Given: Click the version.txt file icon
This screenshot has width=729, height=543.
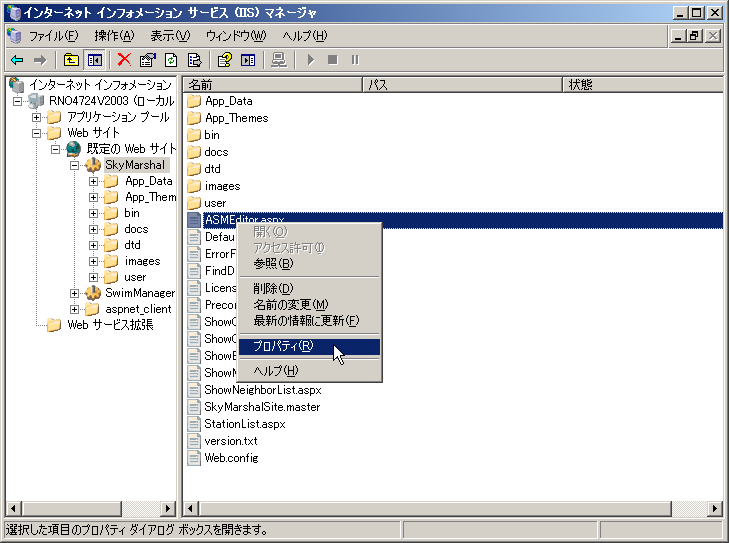Looking at the screenshot, I should pos(194,441).
